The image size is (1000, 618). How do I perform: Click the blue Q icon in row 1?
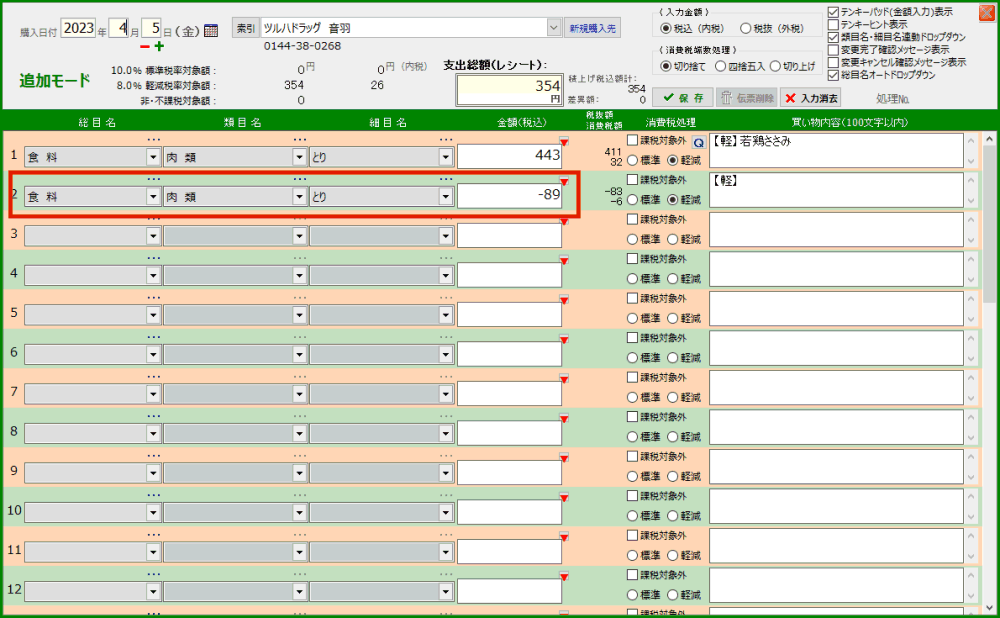click(x=699, y=143)
